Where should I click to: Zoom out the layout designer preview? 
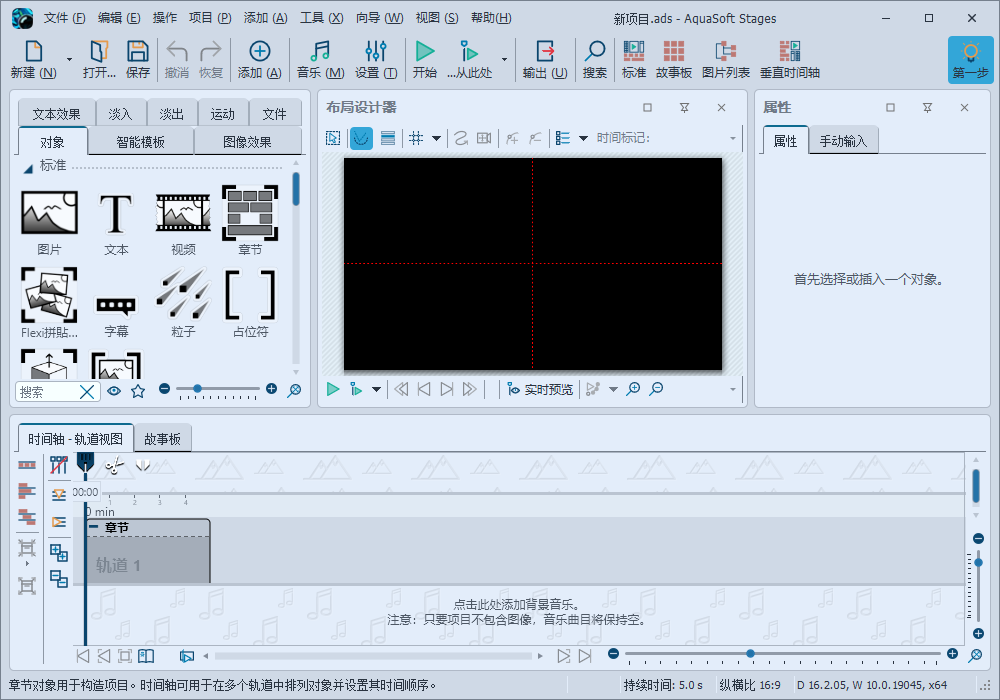click(656, 389)
